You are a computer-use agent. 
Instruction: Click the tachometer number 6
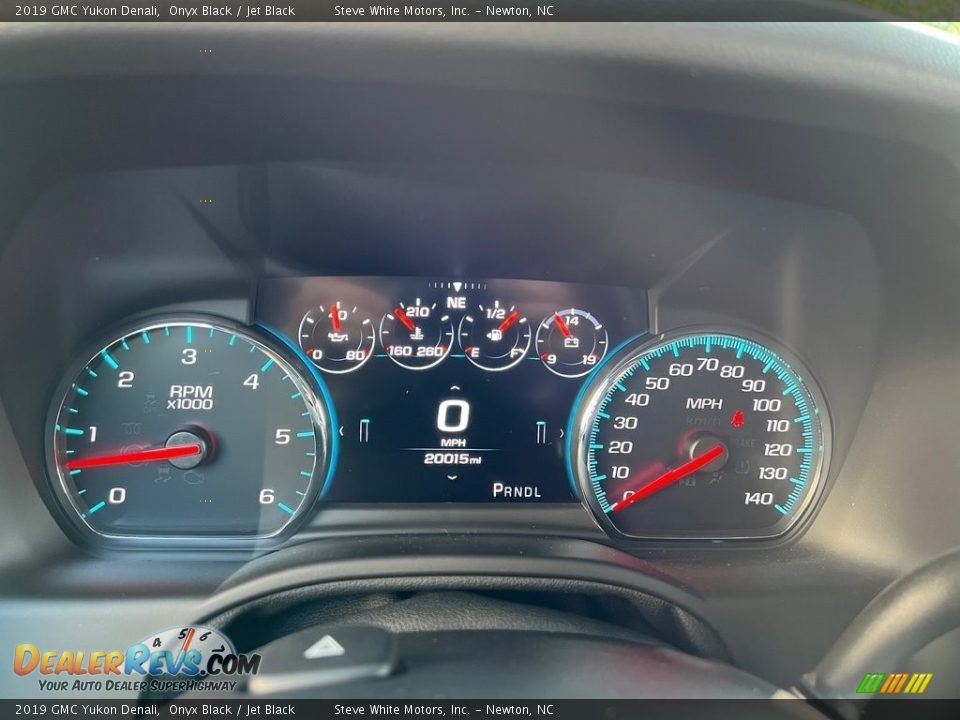point(266,496)
